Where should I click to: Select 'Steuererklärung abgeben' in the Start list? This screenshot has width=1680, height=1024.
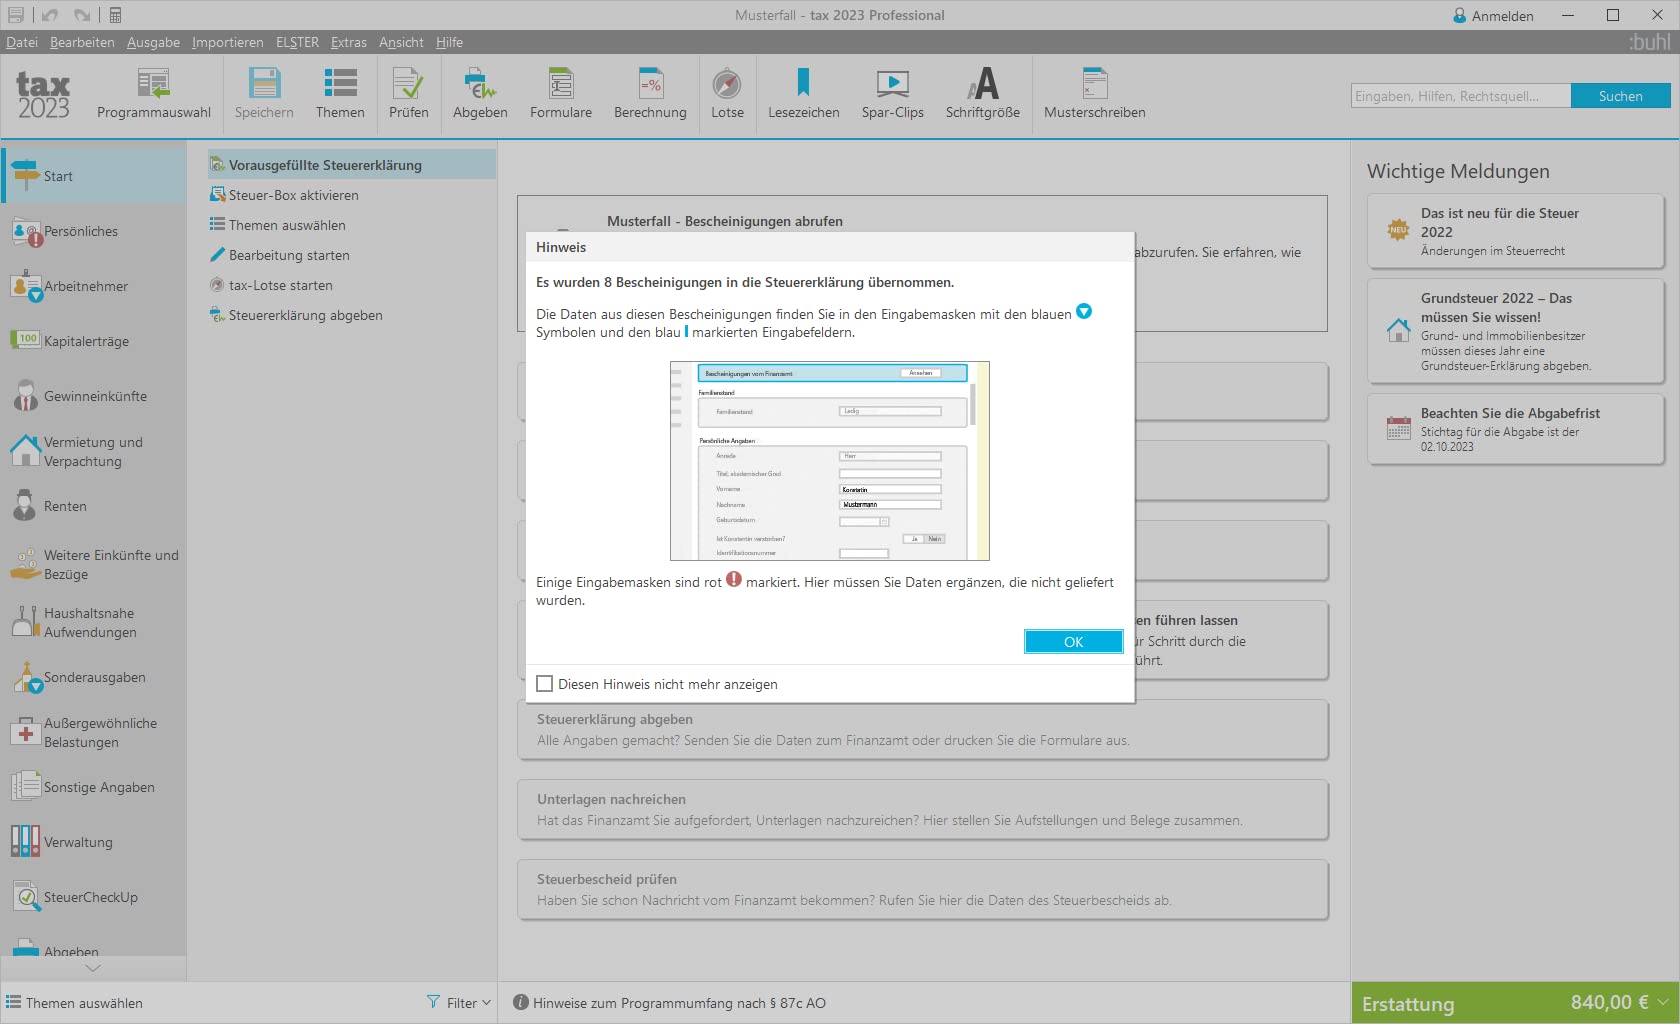tap(352, 315)
